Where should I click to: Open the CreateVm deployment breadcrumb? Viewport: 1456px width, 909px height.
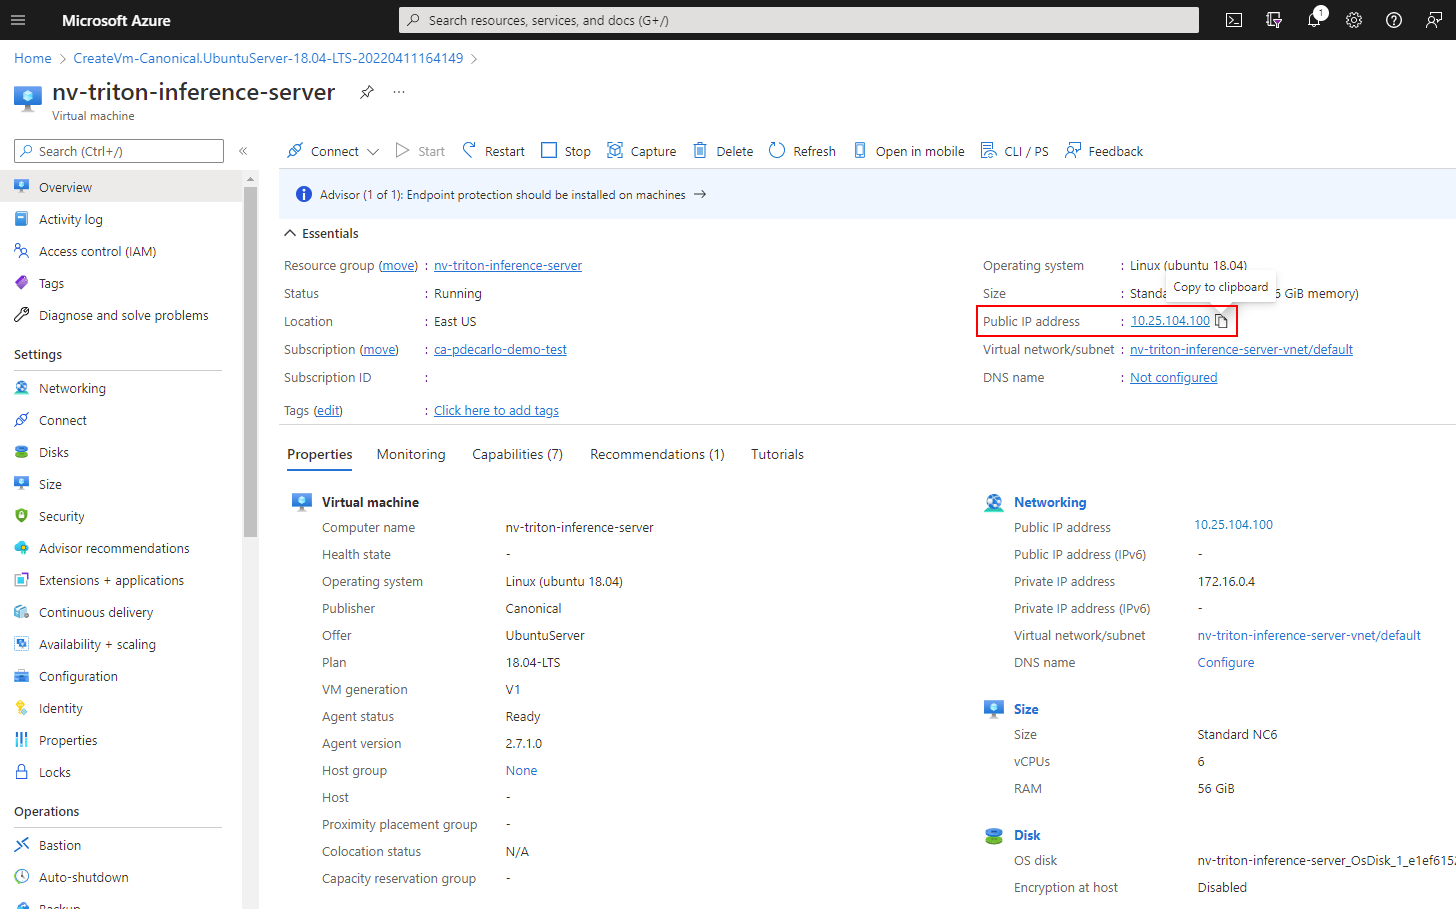coord(268,58)
